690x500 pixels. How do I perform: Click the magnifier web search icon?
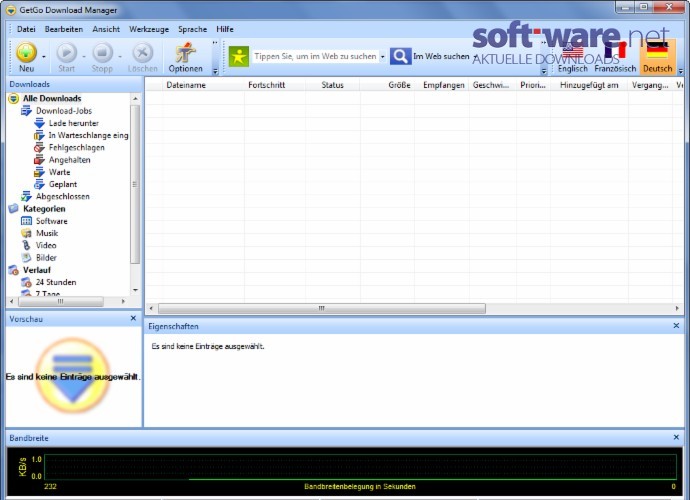pos(400,56)
